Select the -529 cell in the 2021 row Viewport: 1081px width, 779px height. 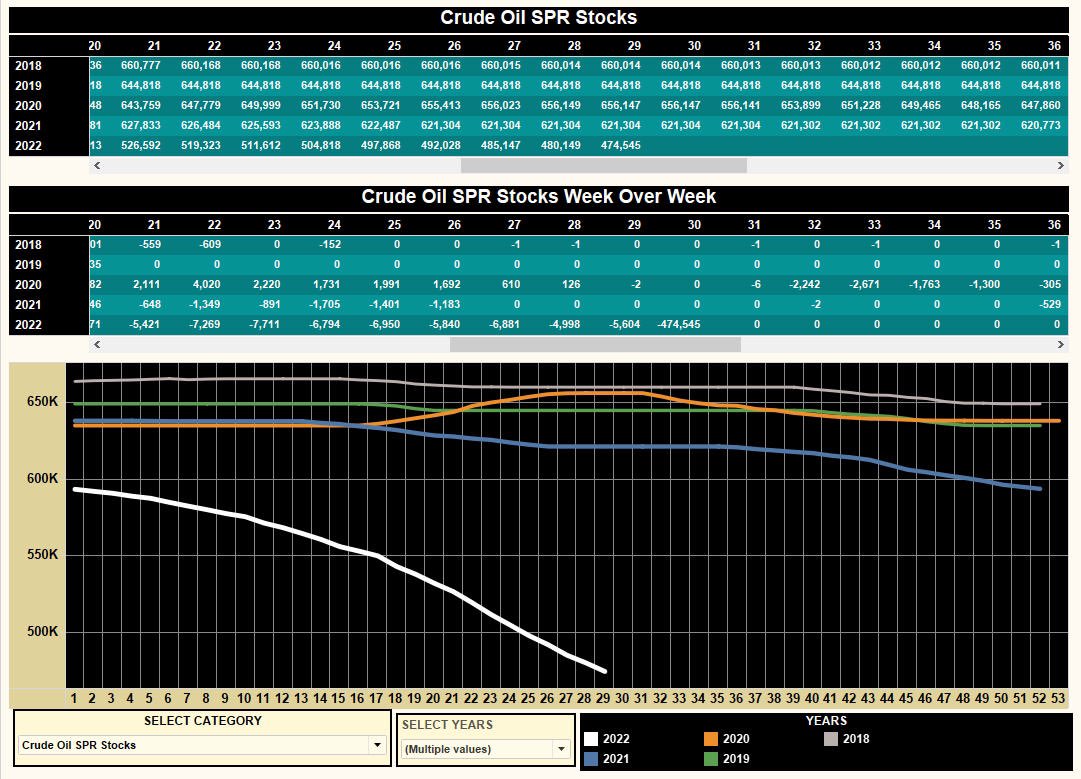1051,304
